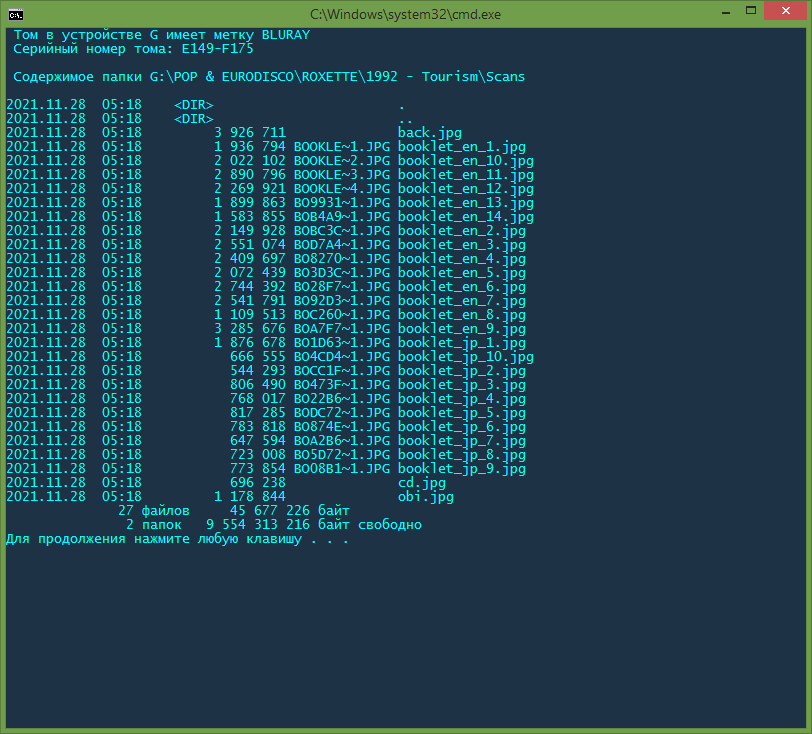Click short name BO08B1~1.JPG
Viewport: 812px width, 734px height.
tap(342, 468)
